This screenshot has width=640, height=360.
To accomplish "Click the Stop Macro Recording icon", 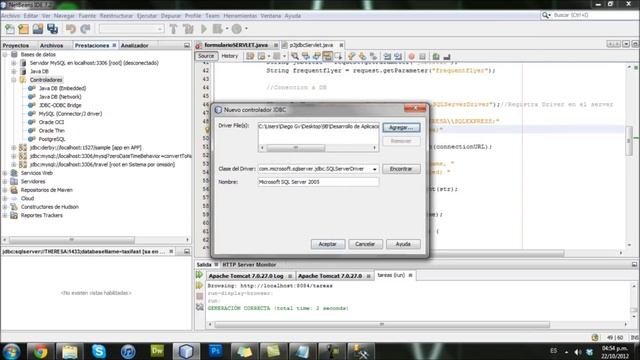I will pos(422,56).
